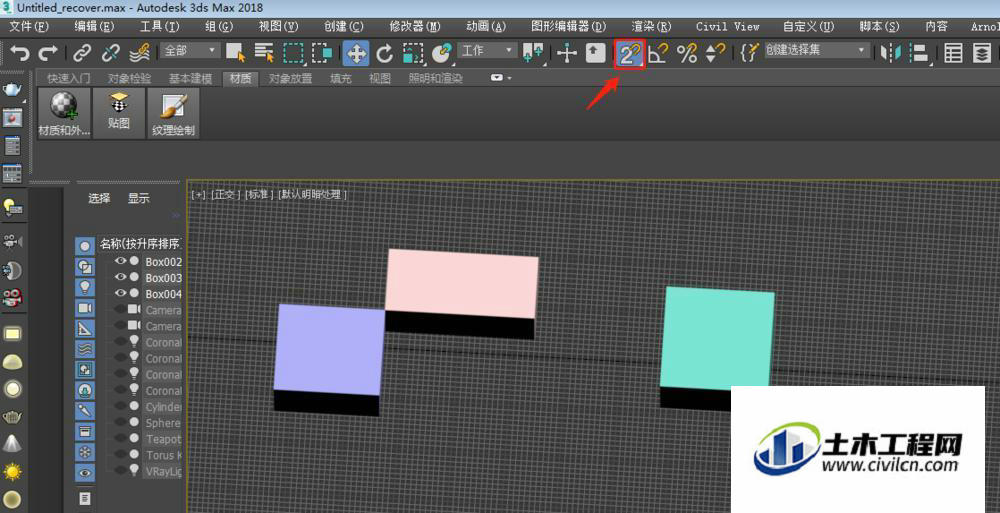The width and height of the screenshot is (1000, 513).
Task: Open the 选择 menu in Scene Explorer
Action: tap(99, 198)
